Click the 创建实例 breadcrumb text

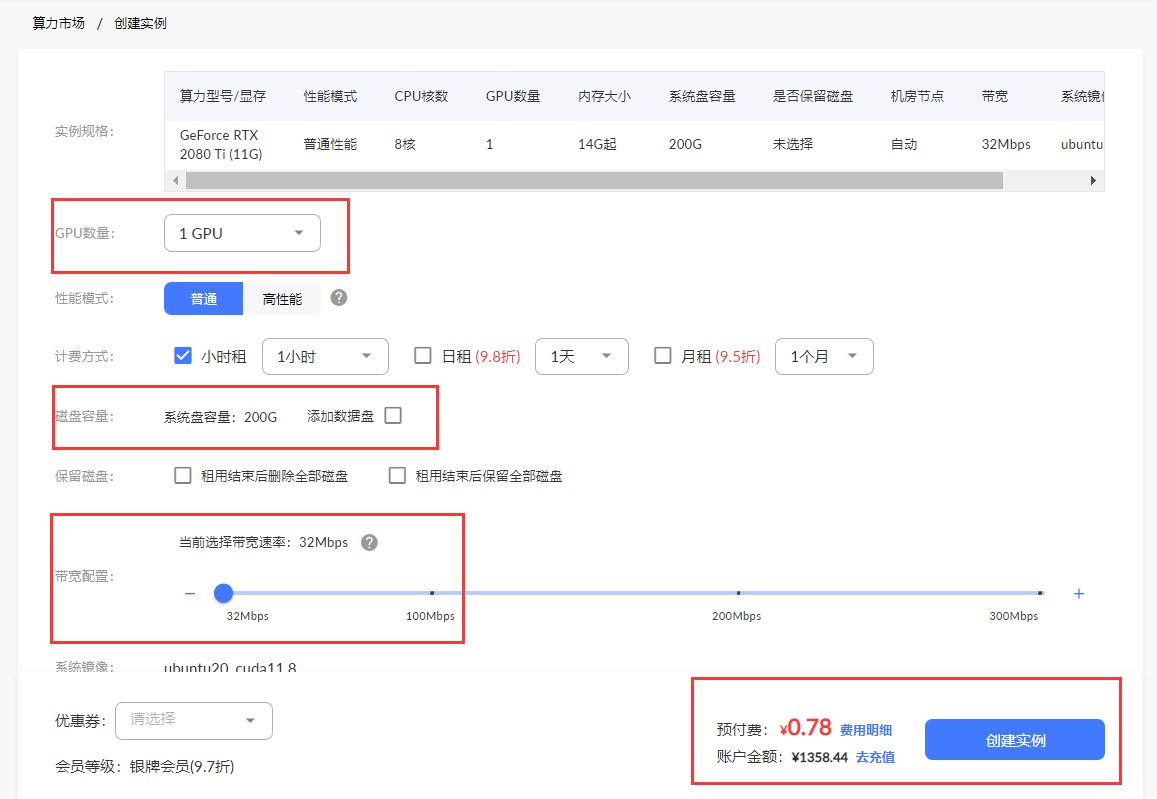coord(140,24)
